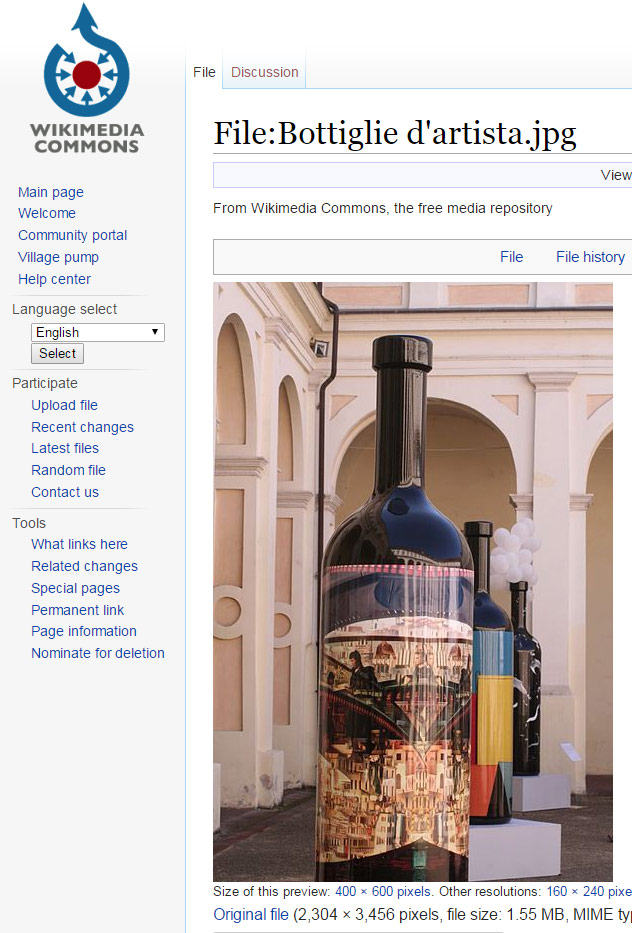Jump to the File section link
Screen dimensions: 632x933
click(x=511, y=257)
